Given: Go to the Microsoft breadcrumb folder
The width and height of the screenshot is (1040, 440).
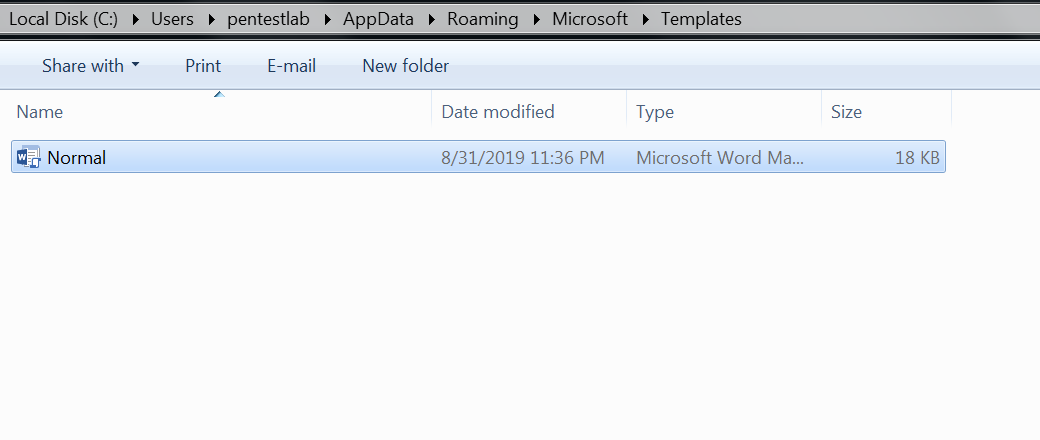Looking at the screenshot, I should [590, 18].
